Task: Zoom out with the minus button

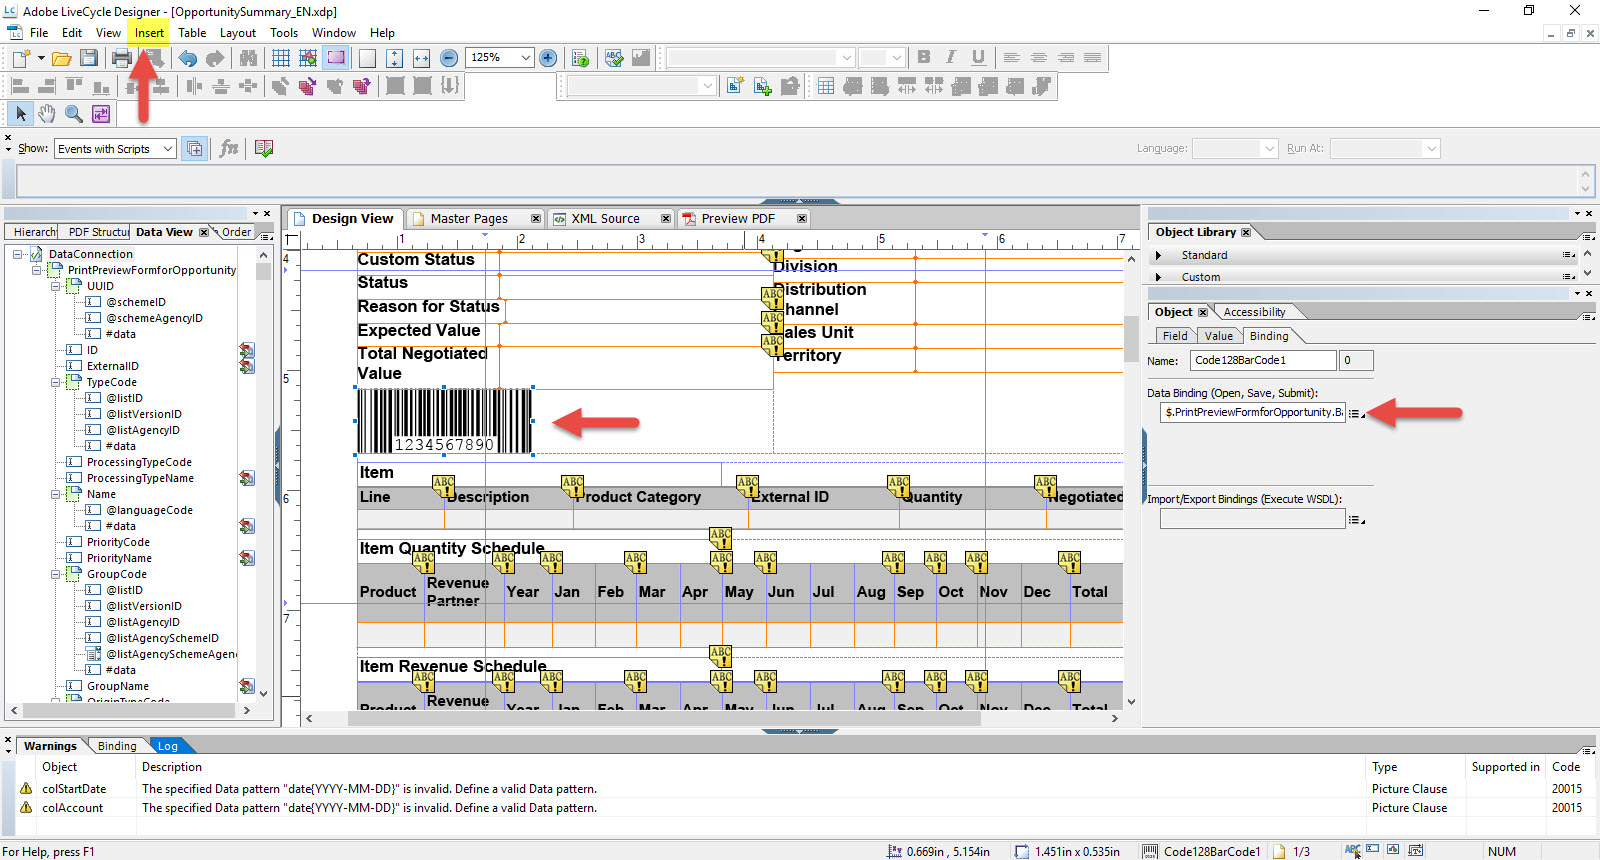Action: pyautogui.click(x=449, y=58)
